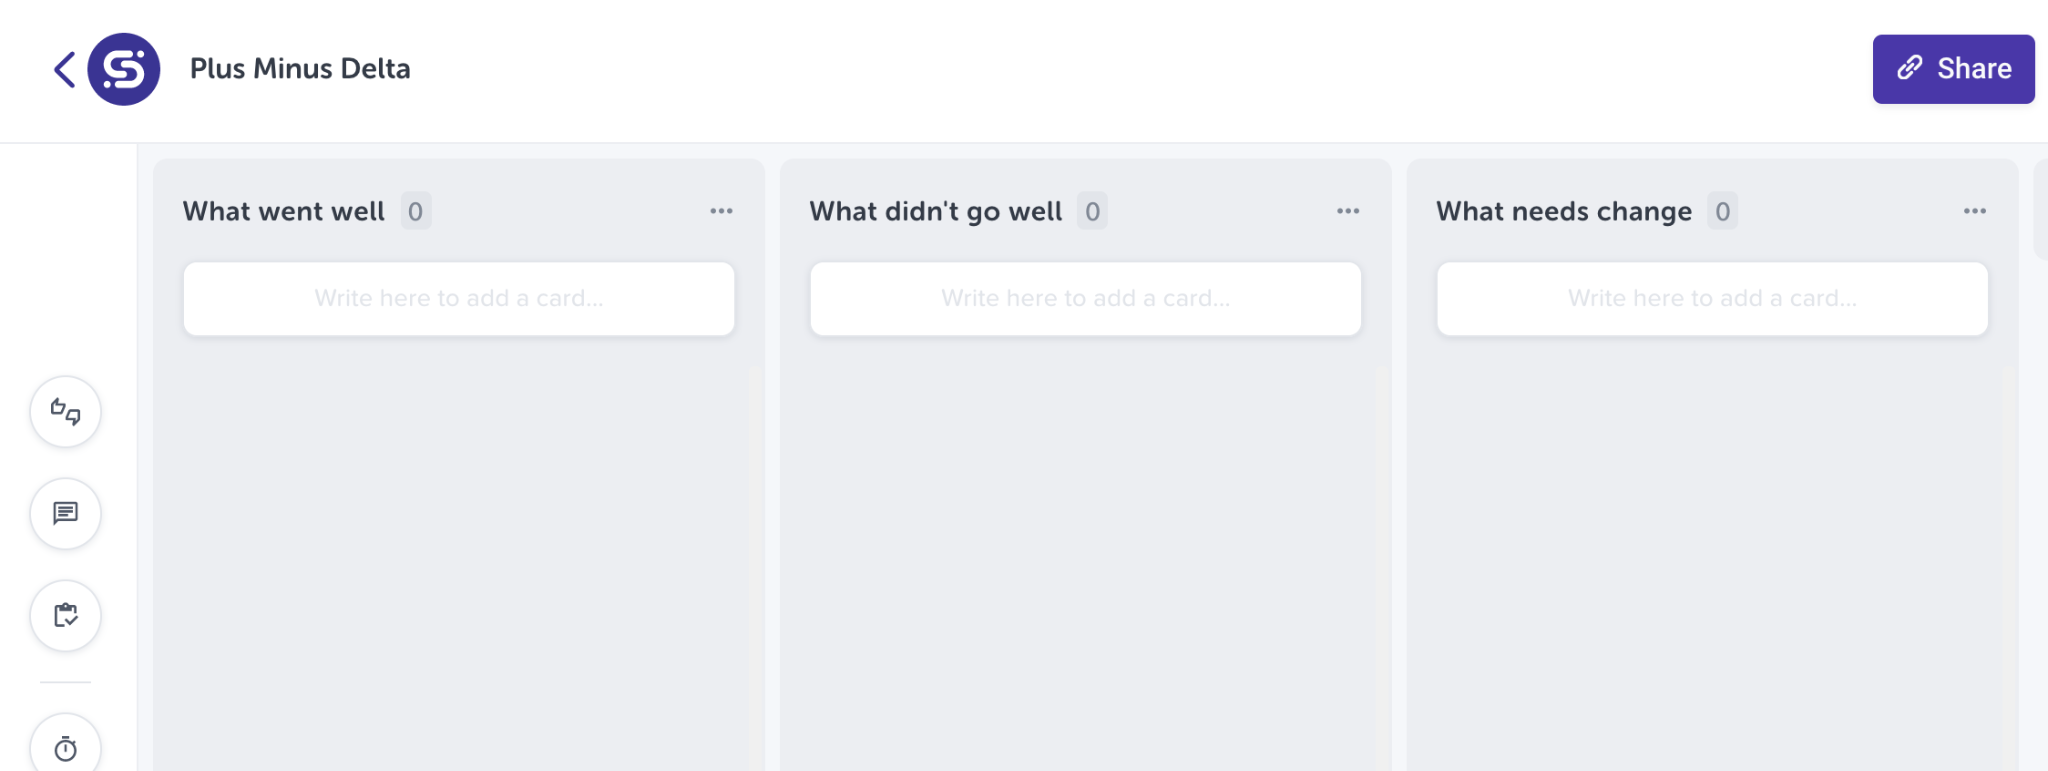Image resolution: width=2048 pixels, height=771 pixels.
Task: Open the comments panel icon
Action: tap(65, 514)
